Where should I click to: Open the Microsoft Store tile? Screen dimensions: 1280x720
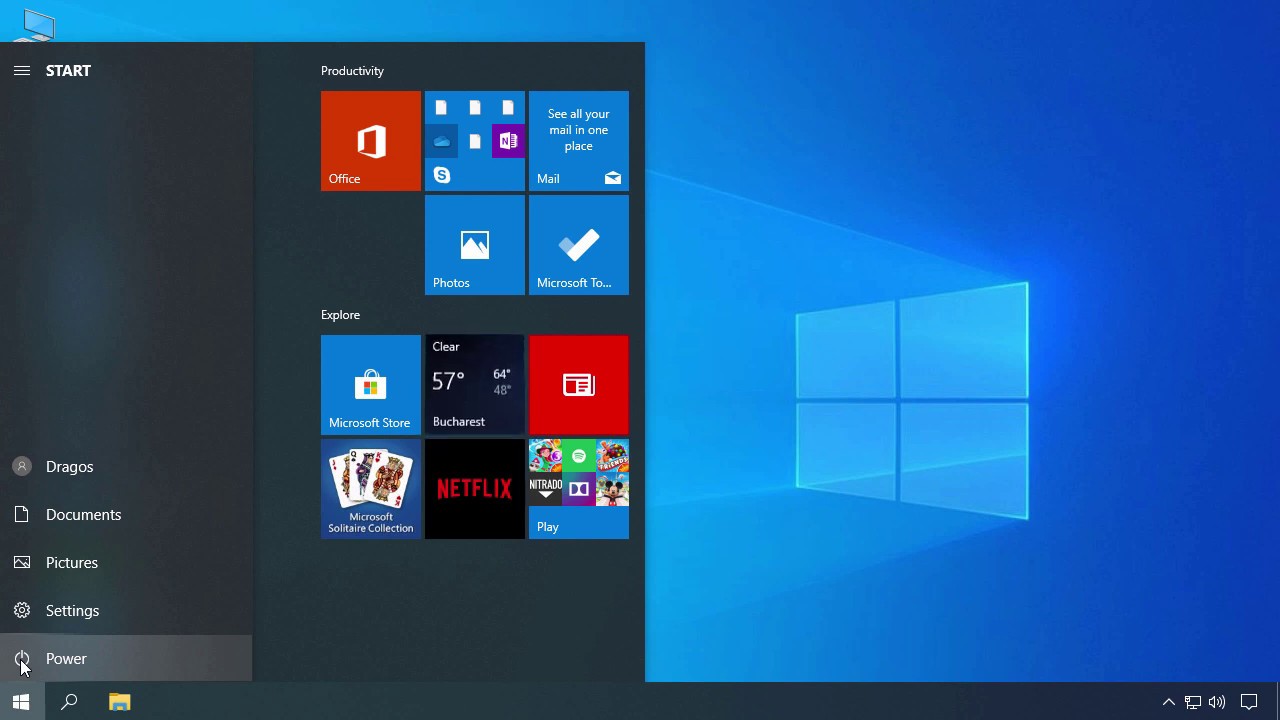click(370, 384)
